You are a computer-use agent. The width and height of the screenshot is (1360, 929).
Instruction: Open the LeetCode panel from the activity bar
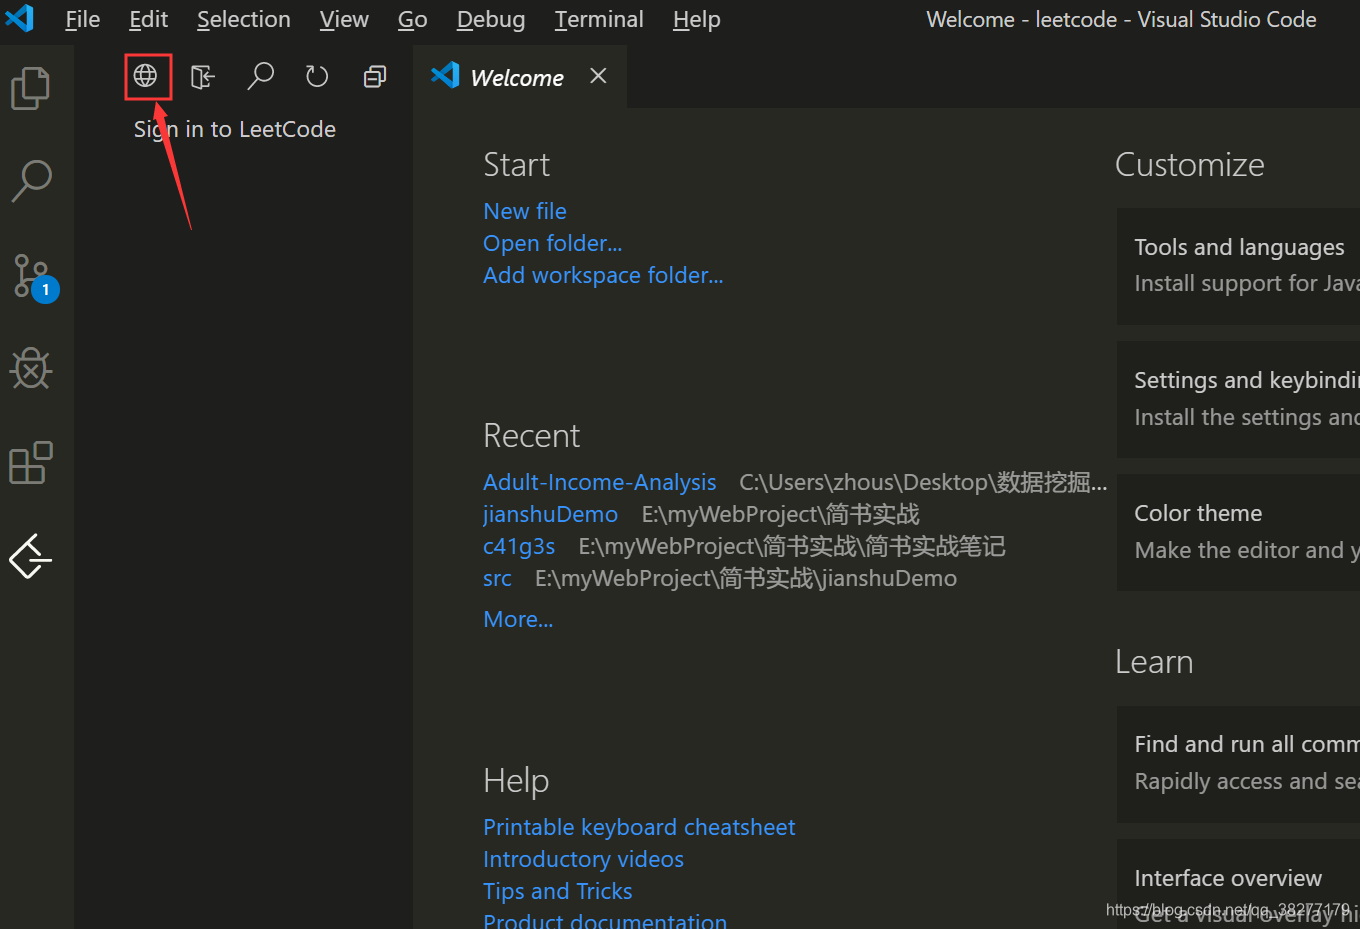[30, 557]
